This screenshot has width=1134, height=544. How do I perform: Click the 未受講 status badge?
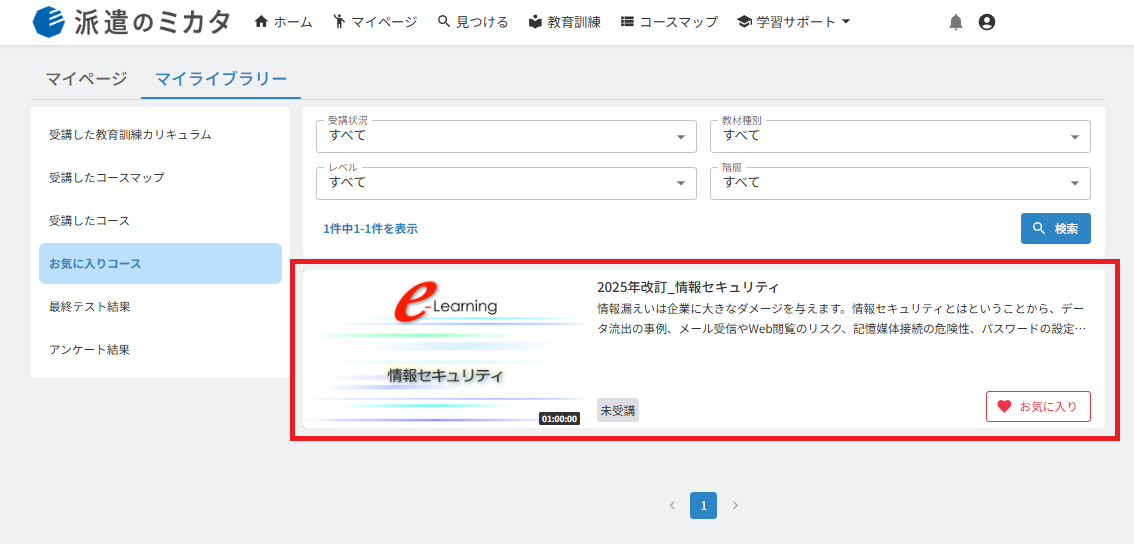[618, 410]
